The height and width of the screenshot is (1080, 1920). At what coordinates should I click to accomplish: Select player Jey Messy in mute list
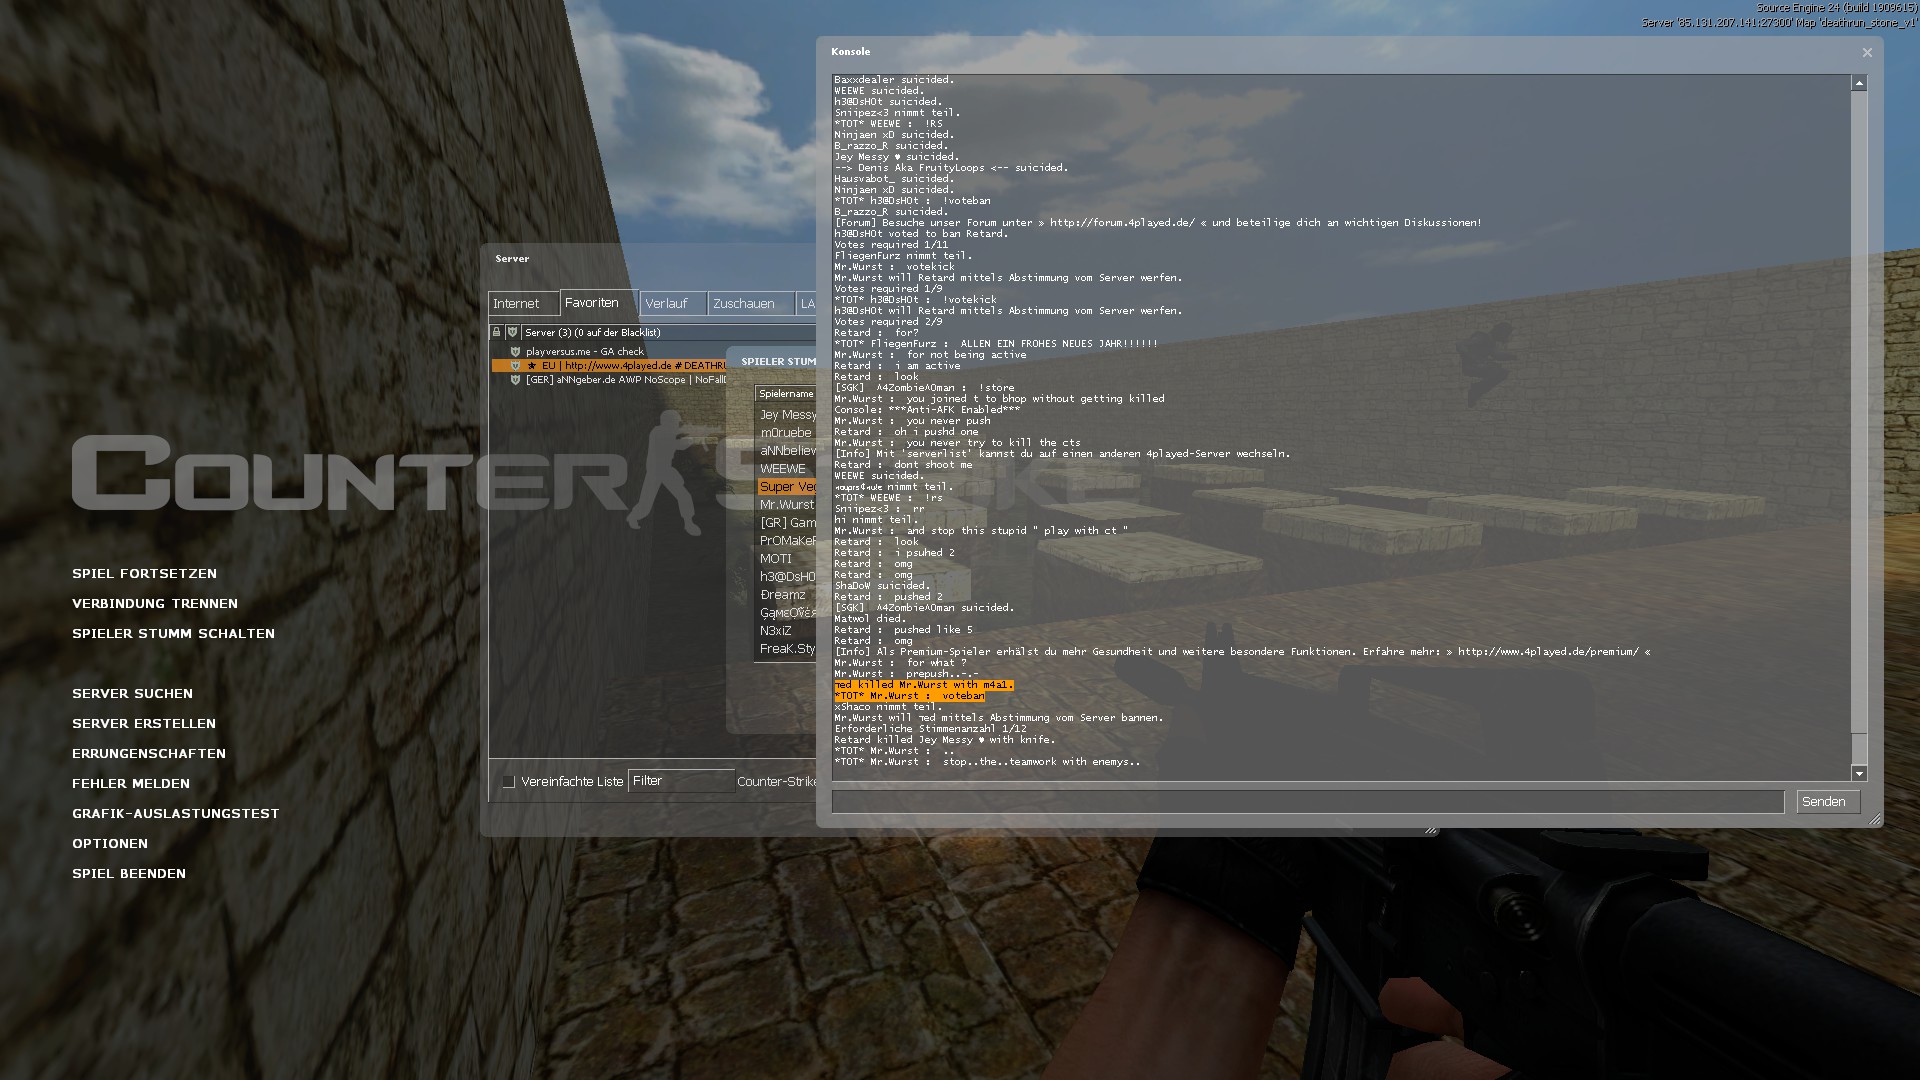[x=787, y=415]
